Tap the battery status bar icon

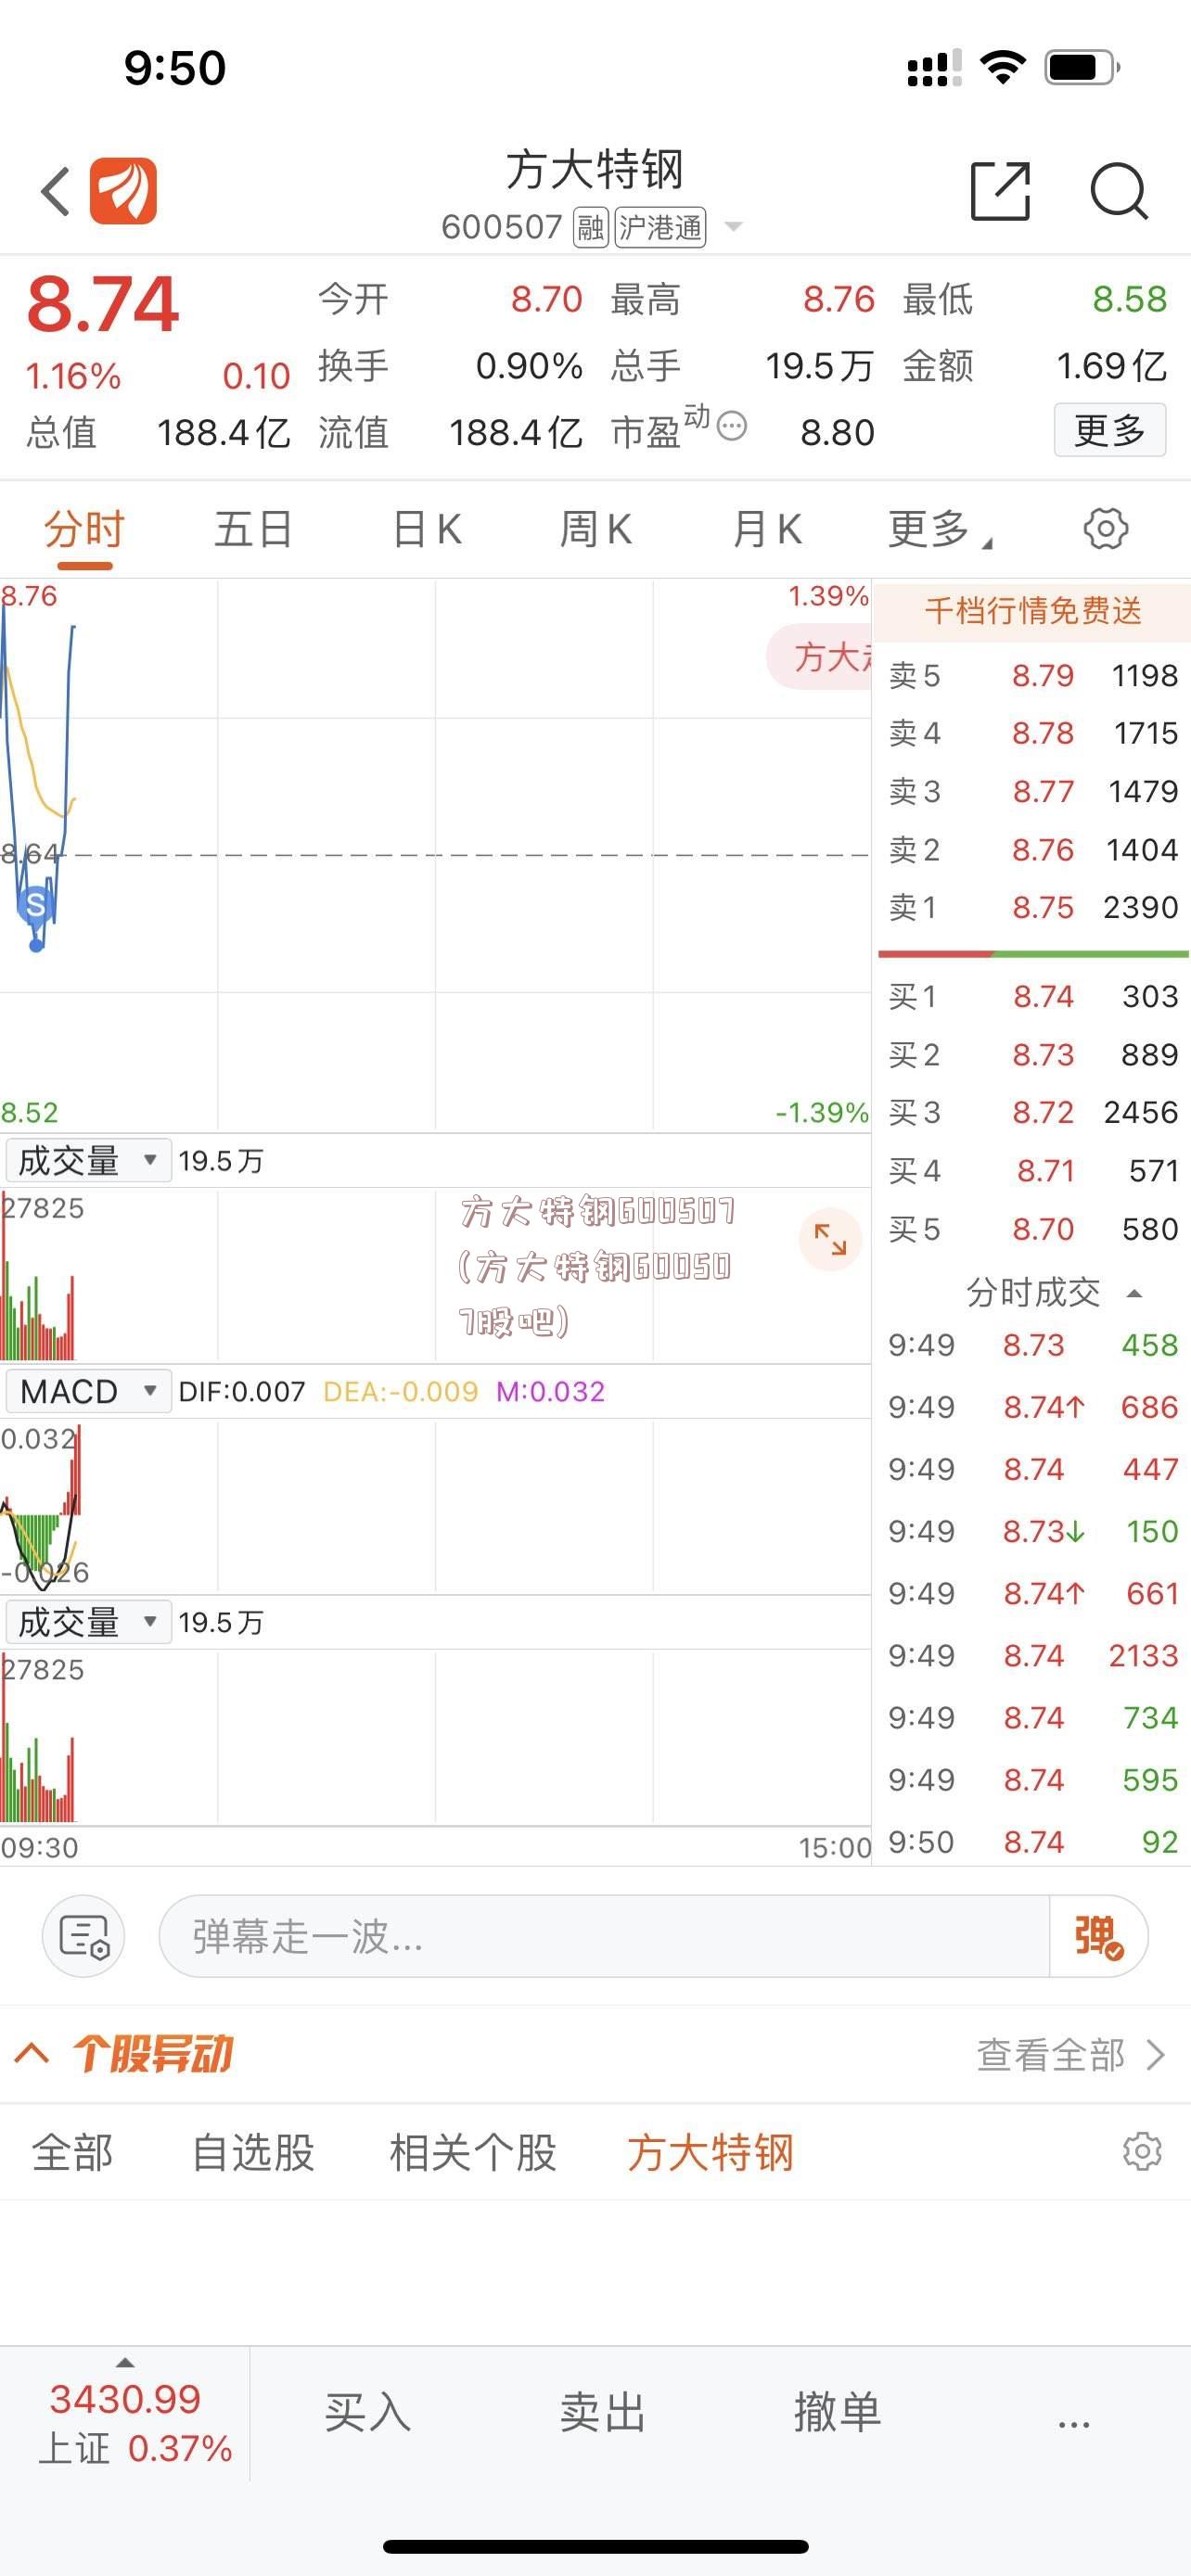coord(1082,67)
